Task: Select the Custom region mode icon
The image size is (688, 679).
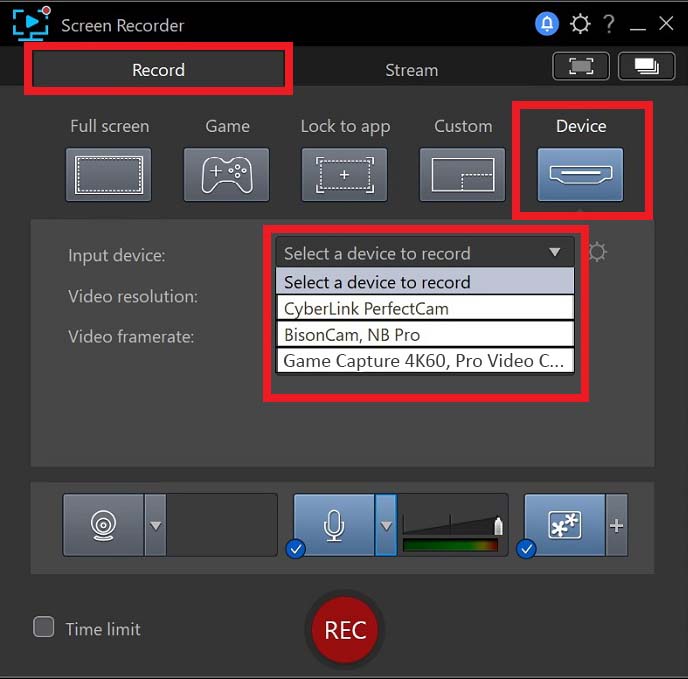Action: click(x=462, y=175)
